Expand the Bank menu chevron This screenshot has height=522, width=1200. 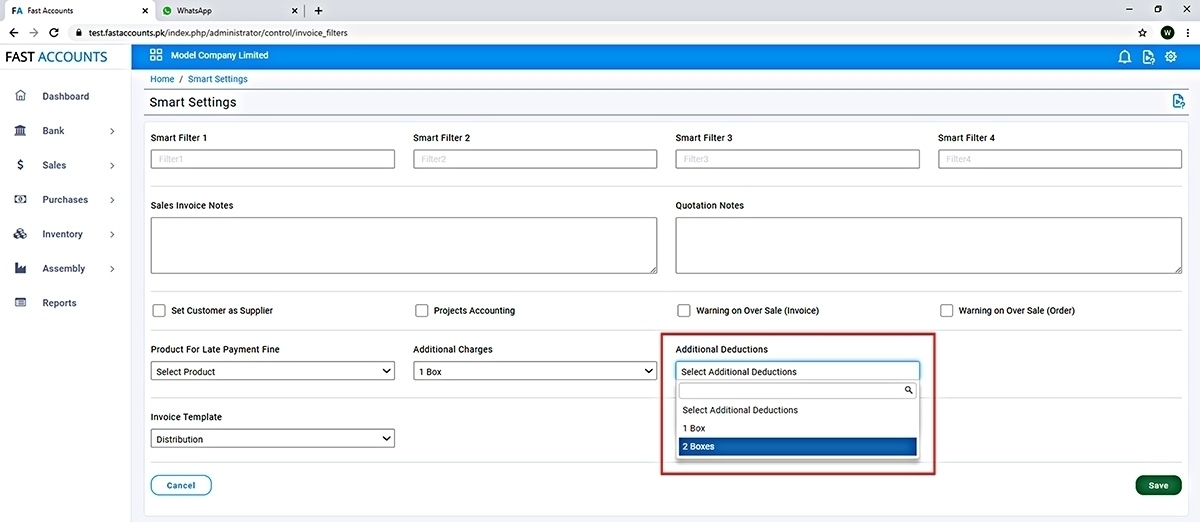(x=112, y=131)
